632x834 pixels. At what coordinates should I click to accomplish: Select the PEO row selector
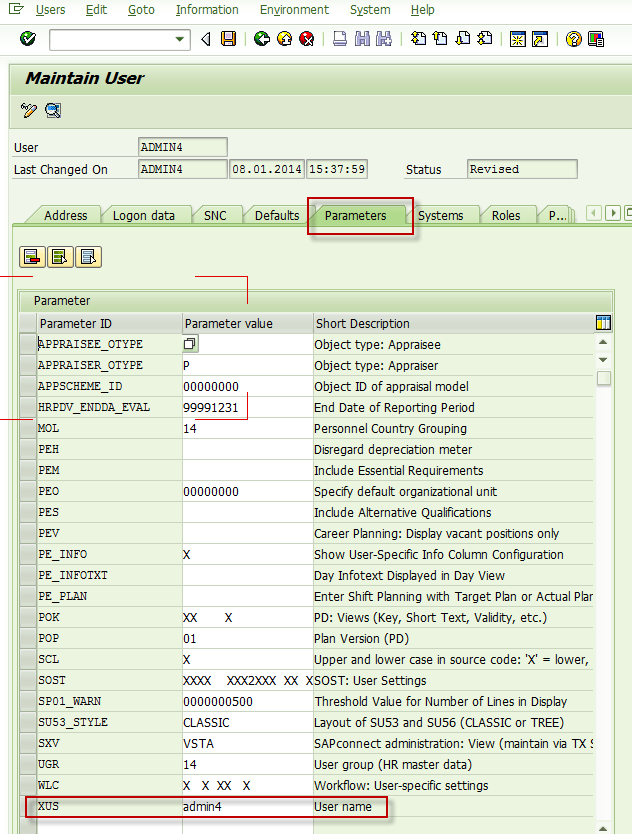pos(28,491)
